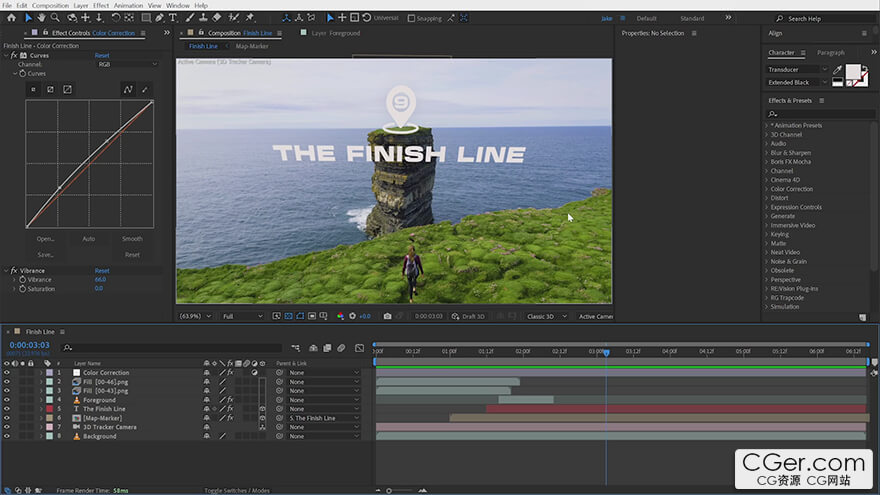The height and width of the screenshot is (495, 880).
Task: Select the Pen tool
Action: (x=160, y=18)
